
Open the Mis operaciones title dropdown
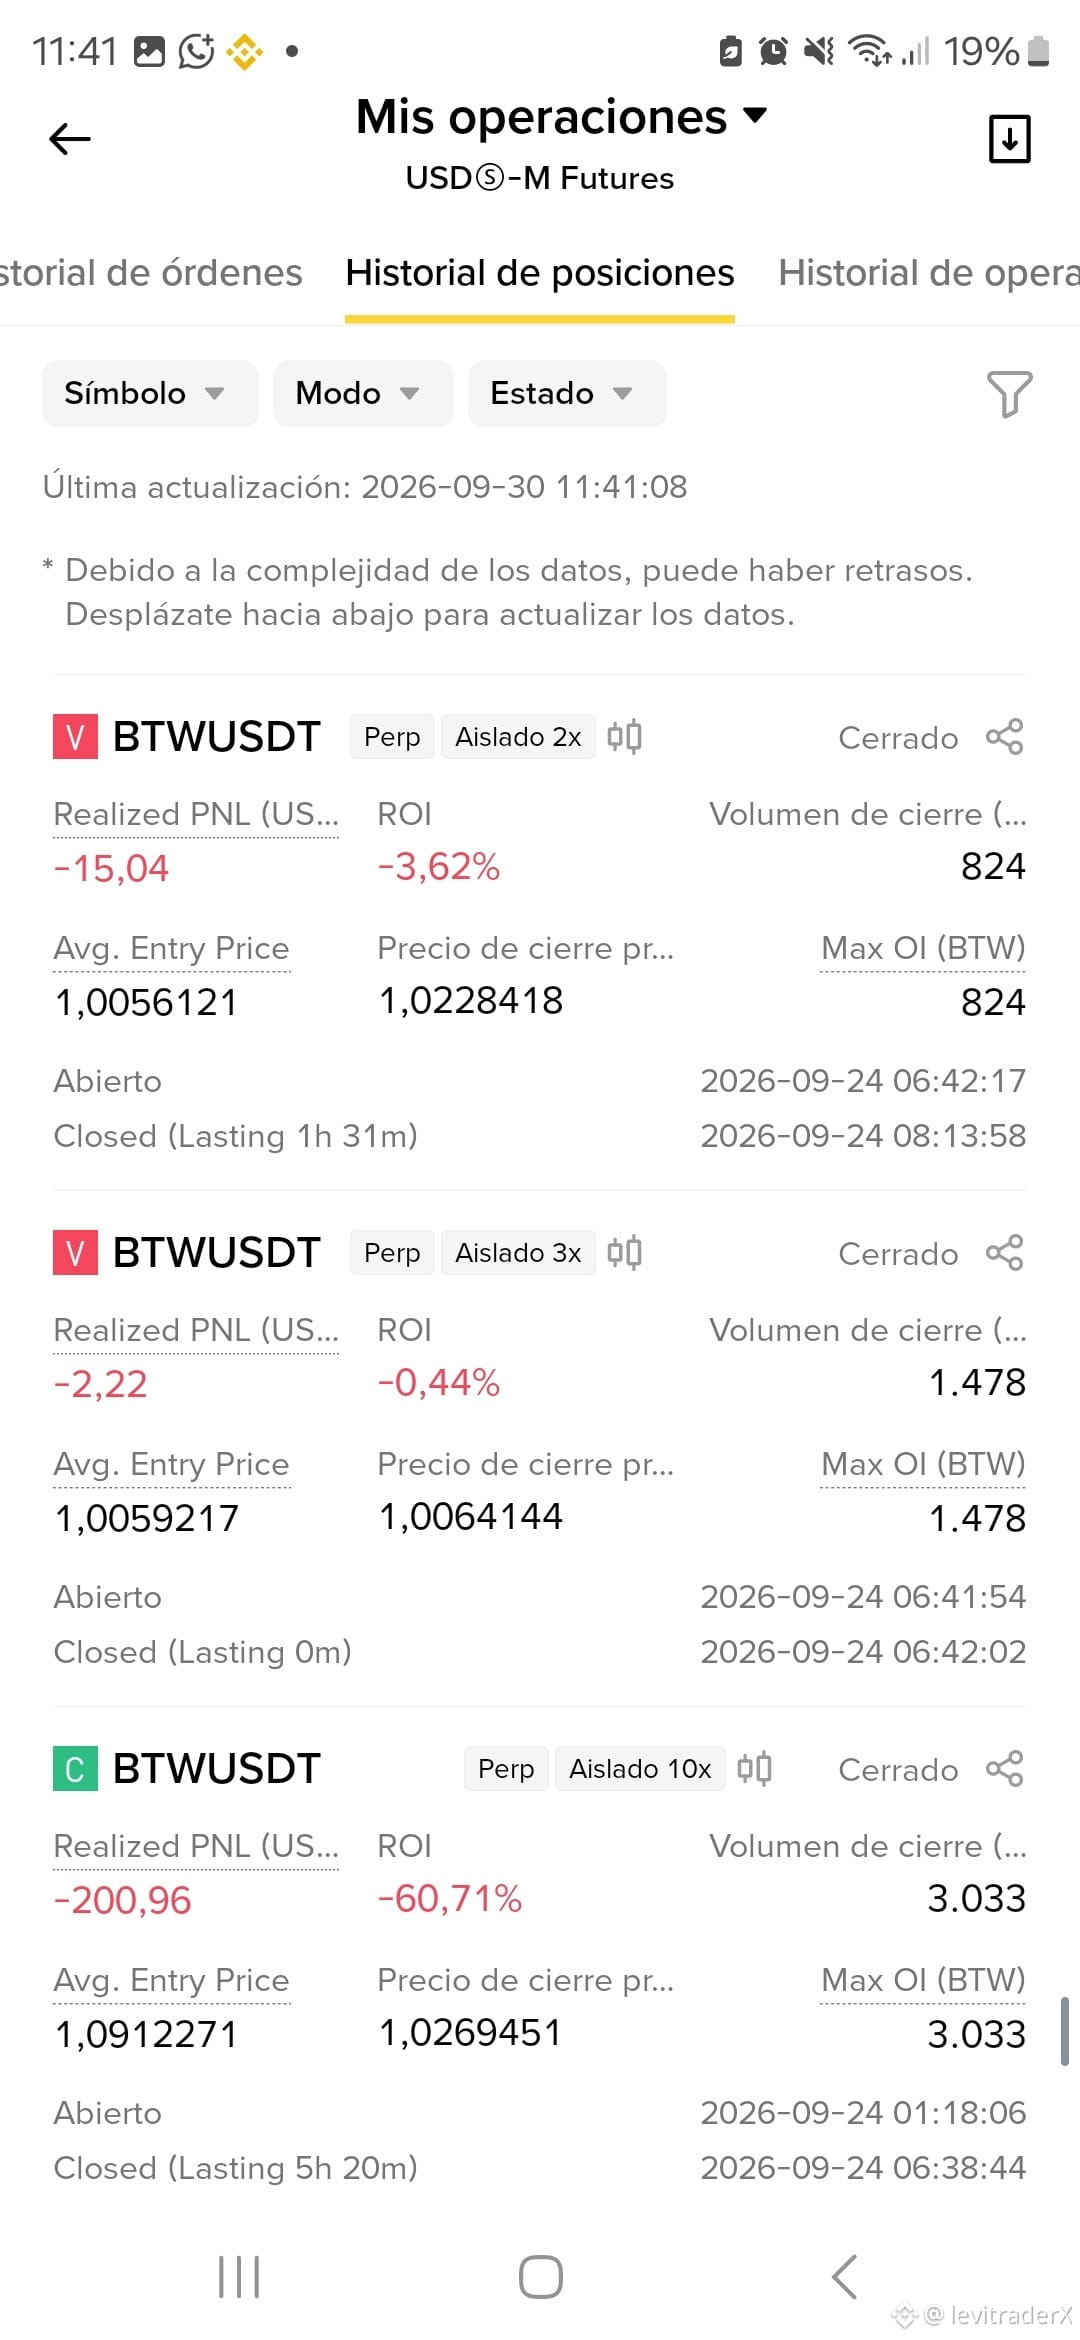pos(562,117)
